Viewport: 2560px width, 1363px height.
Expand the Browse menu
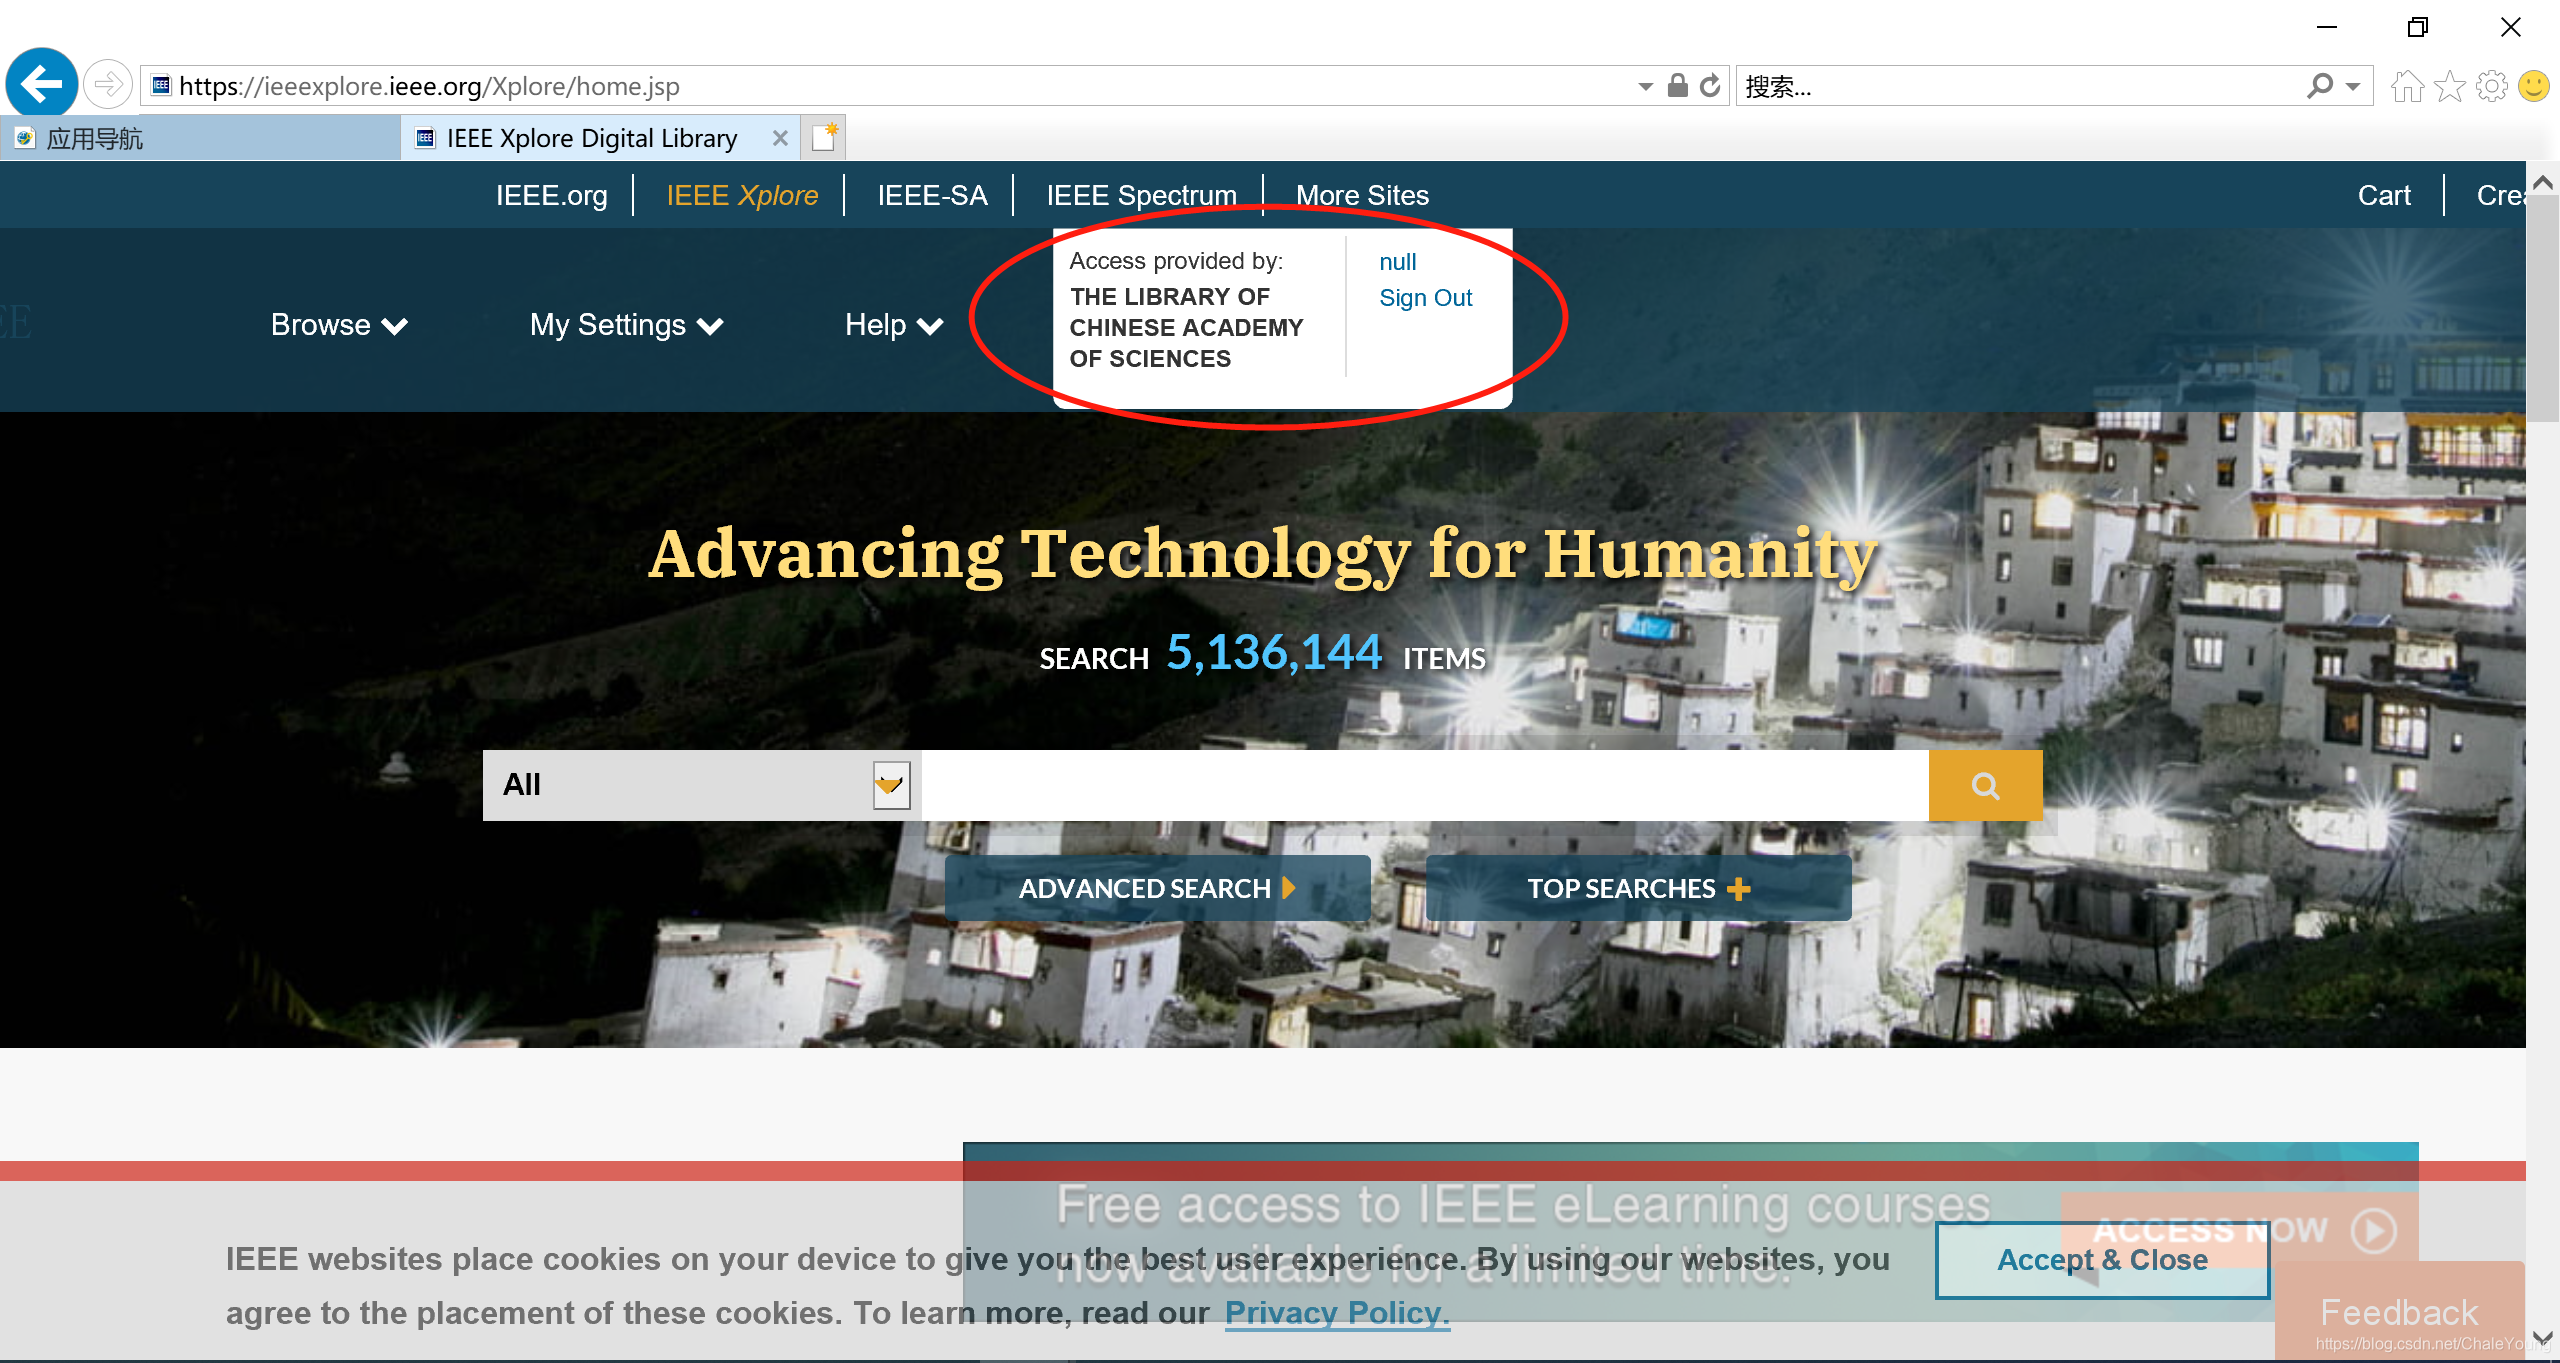coord(338,325)
